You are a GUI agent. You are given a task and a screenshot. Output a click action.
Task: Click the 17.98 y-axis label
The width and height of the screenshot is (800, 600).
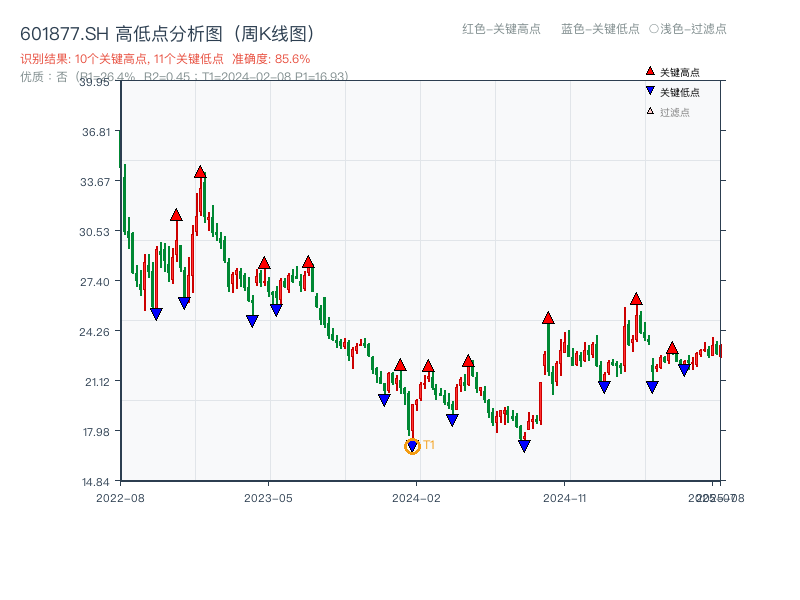point(96,432)
